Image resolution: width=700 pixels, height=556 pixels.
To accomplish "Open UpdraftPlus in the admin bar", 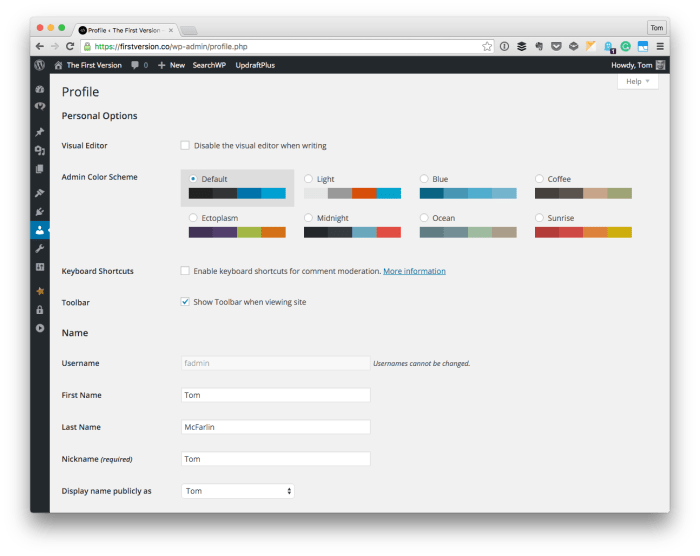I will pos(255,65).
